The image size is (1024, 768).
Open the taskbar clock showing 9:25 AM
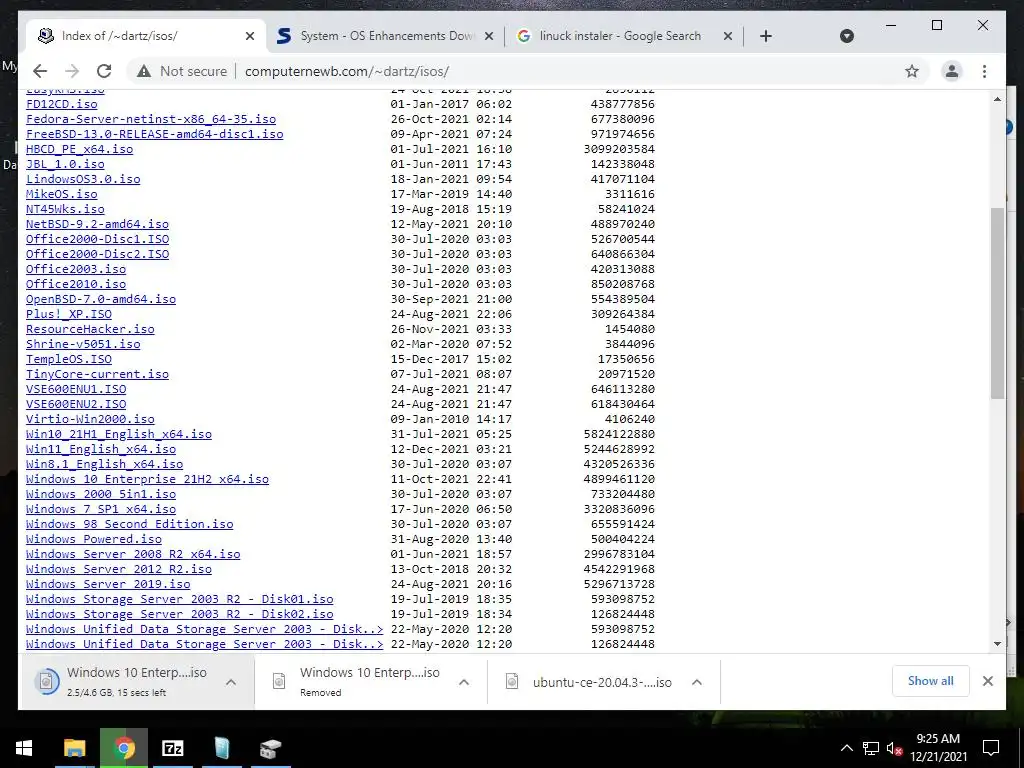click(x=938, y=748)
